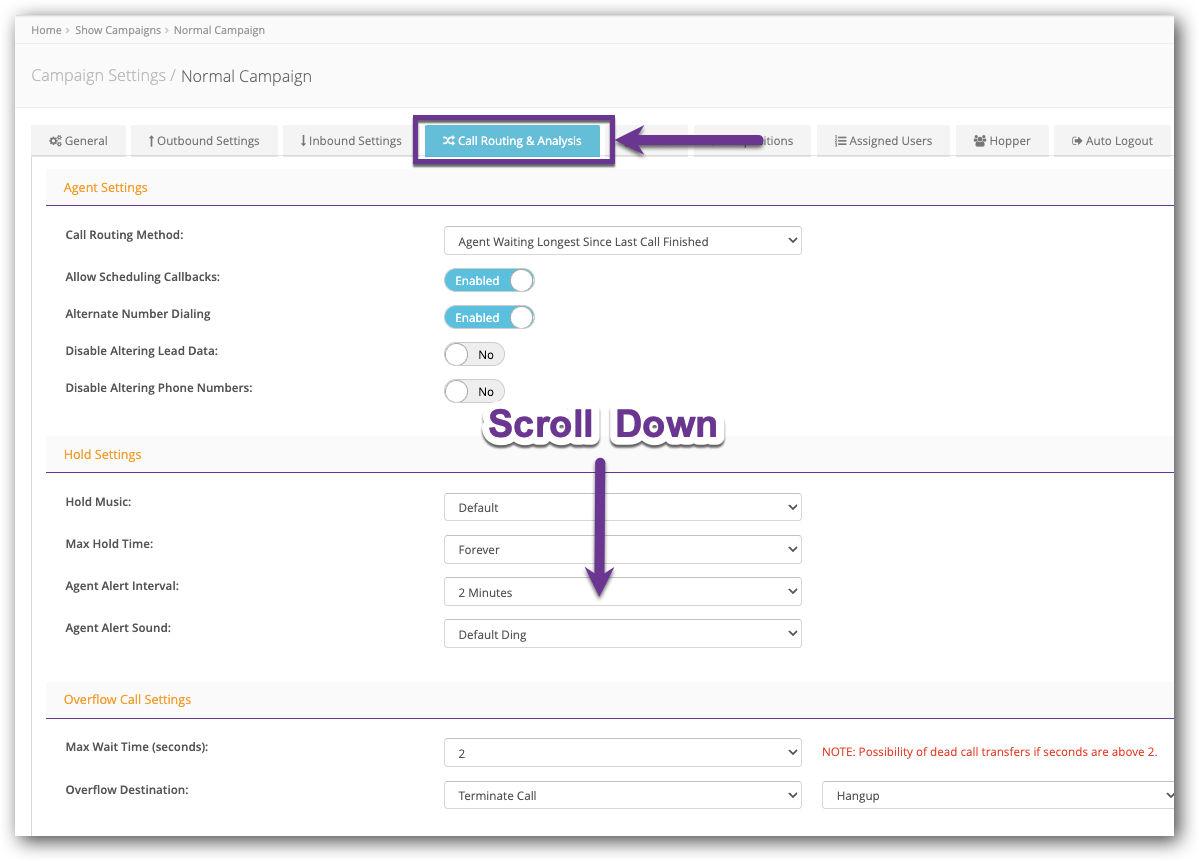
Task: Open the Agent Alert Interval dropdown
Action: pyautogui.click(x=622, y=592)
